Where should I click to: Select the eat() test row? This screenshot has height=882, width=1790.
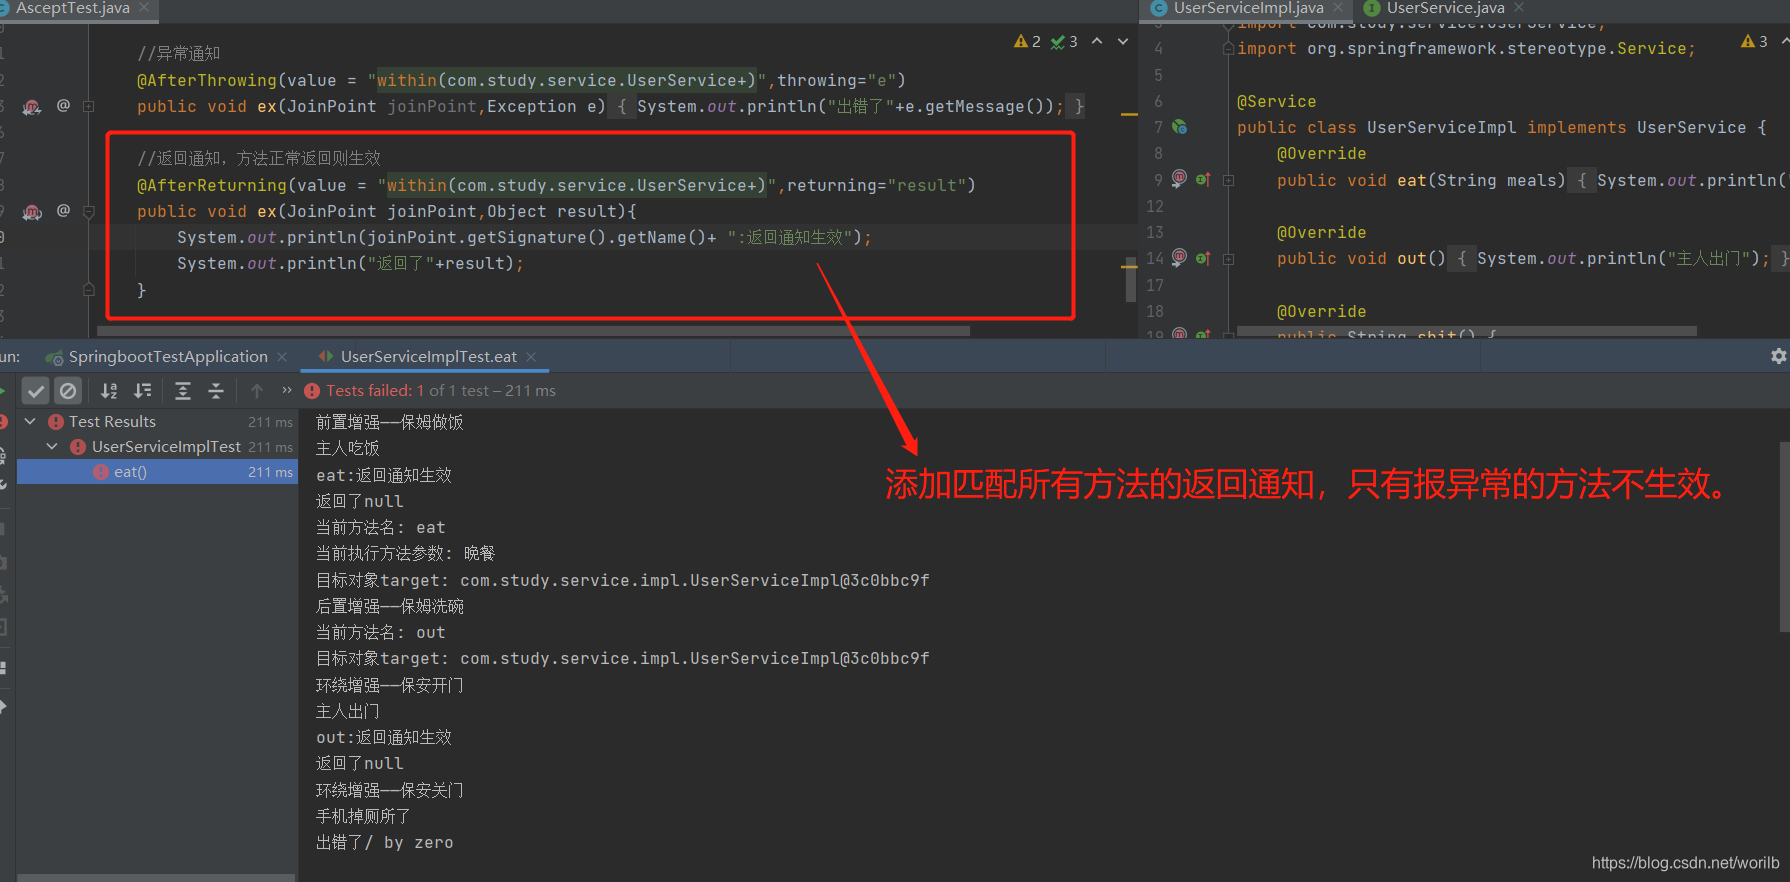157,472
